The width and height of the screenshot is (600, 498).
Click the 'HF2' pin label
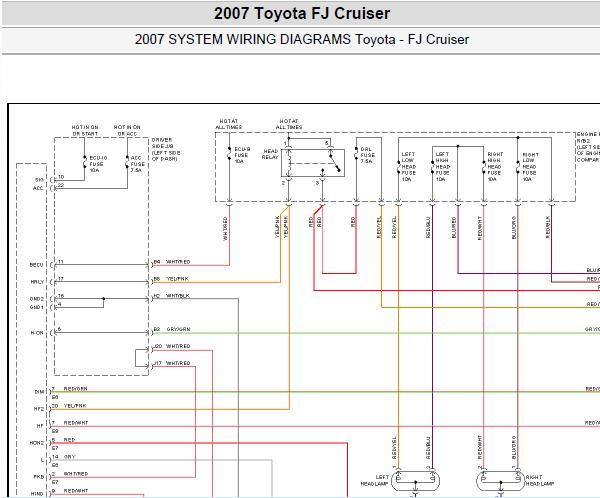(39, 409)
